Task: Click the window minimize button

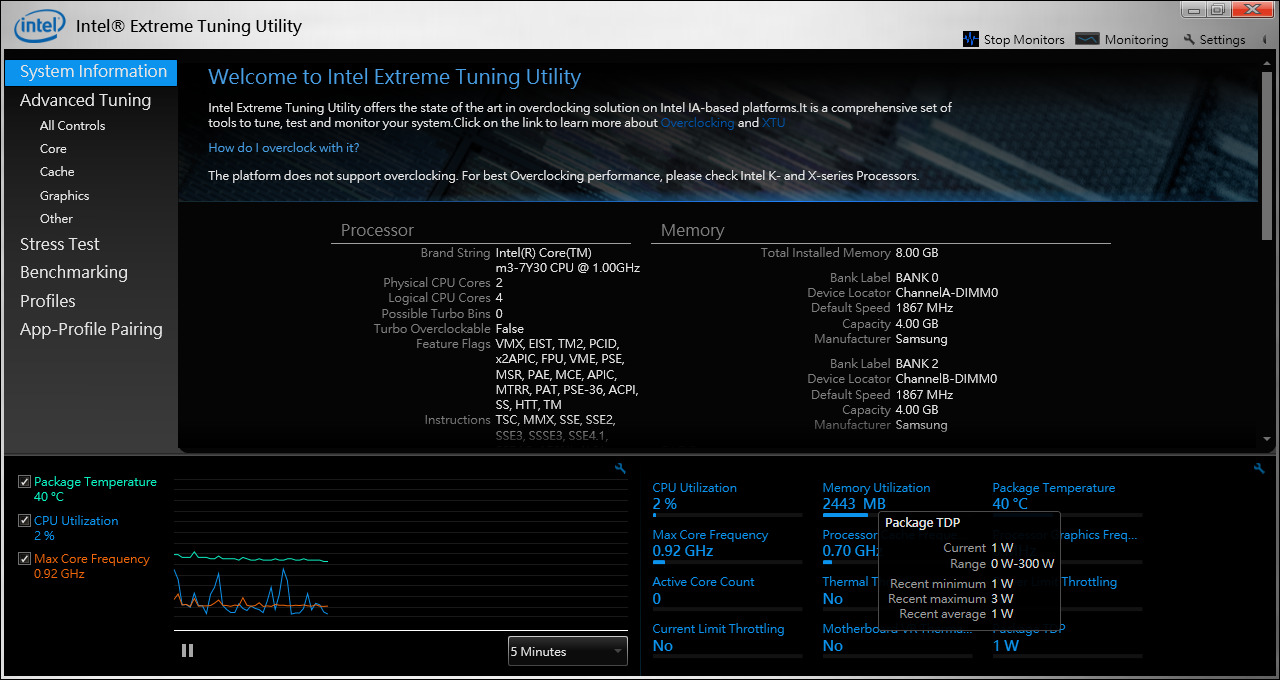Action: (x=1194, y=9)
